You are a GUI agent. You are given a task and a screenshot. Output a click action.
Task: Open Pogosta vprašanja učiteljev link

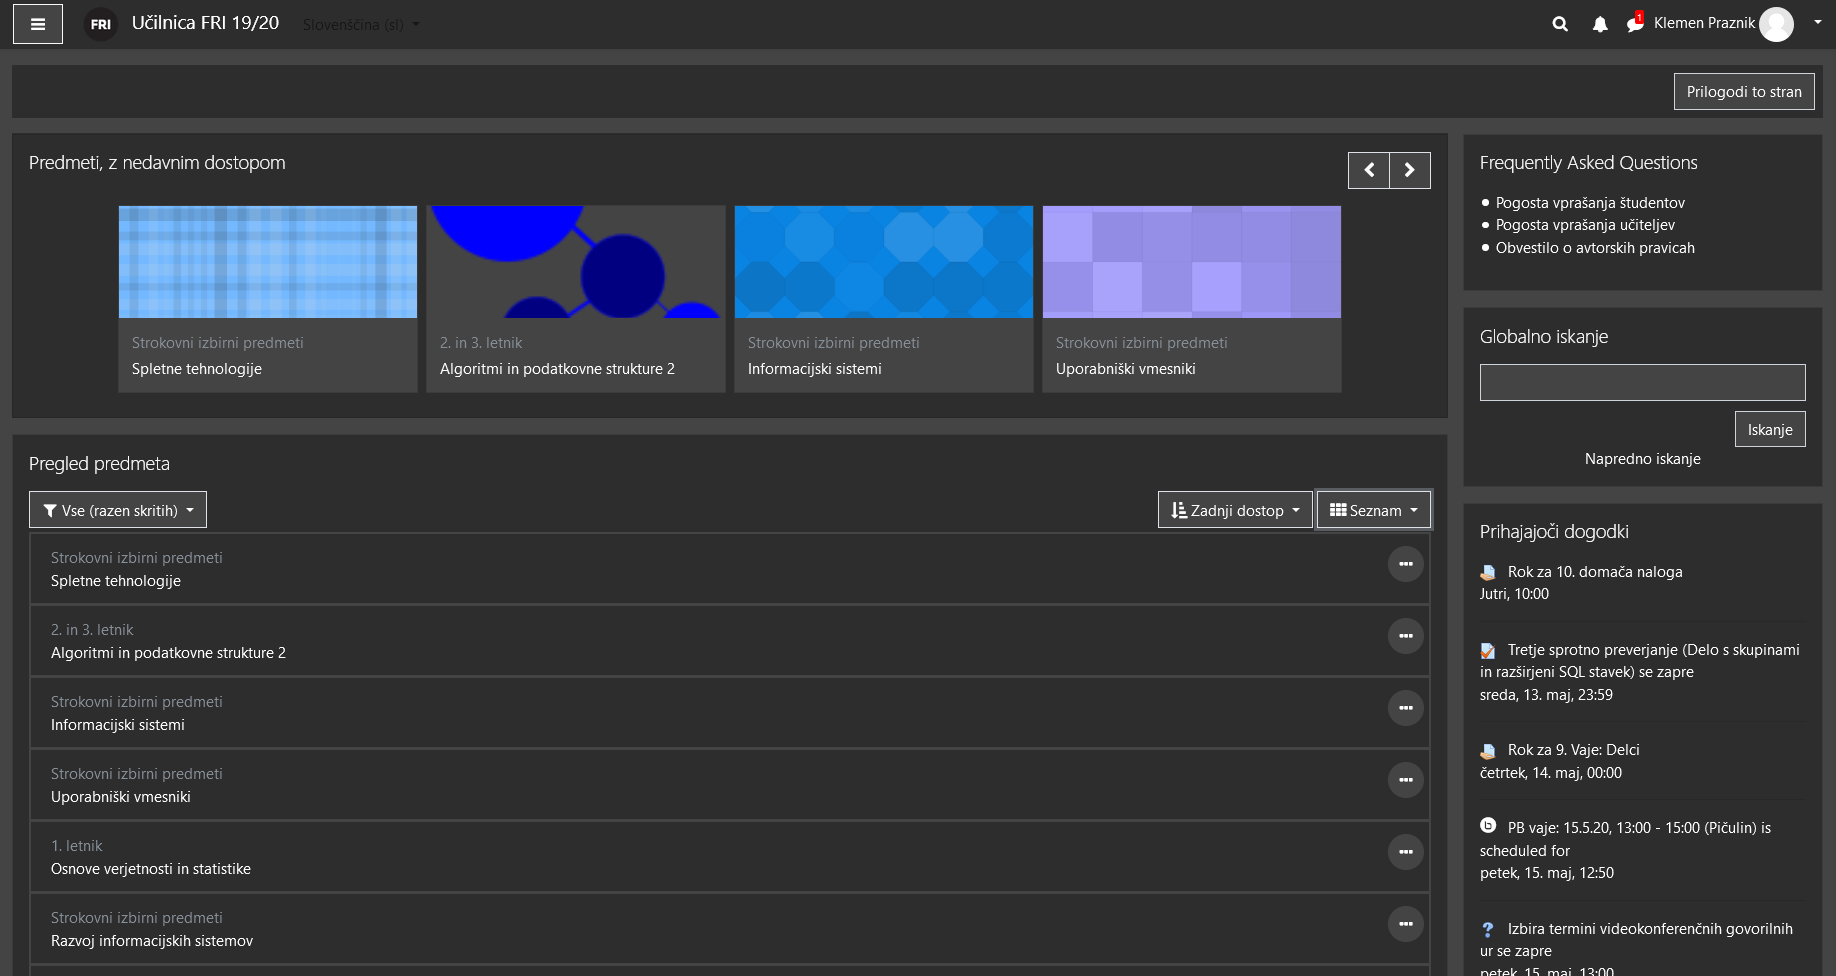[1585, 225]
